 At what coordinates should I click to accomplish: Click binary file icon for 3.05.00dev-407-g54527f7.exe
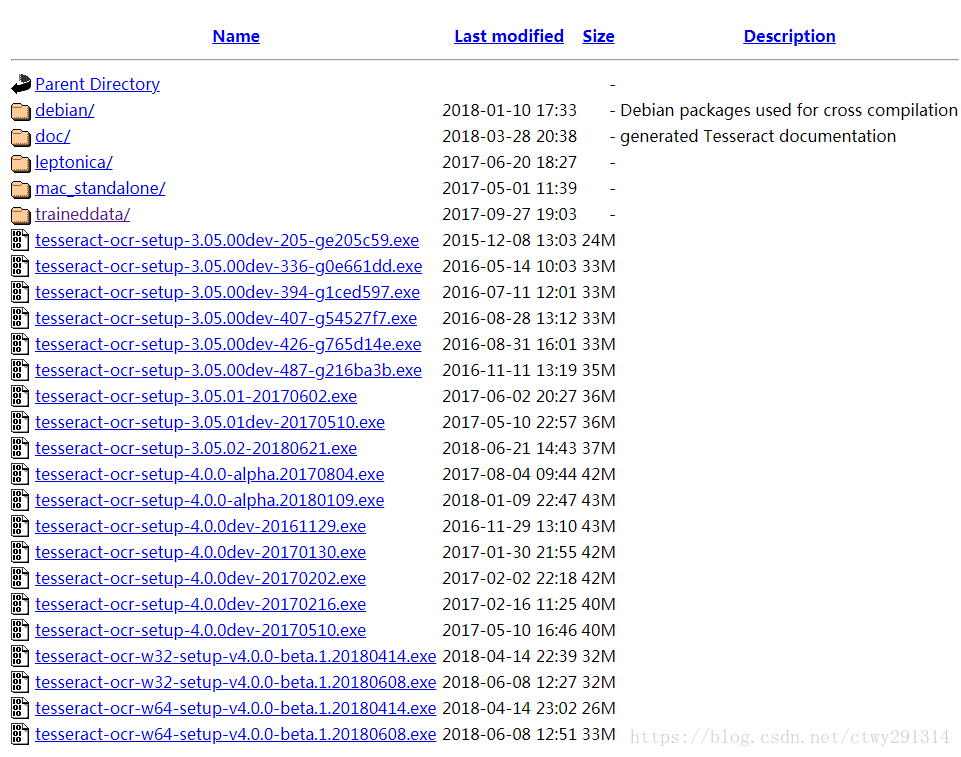point(20,318)
